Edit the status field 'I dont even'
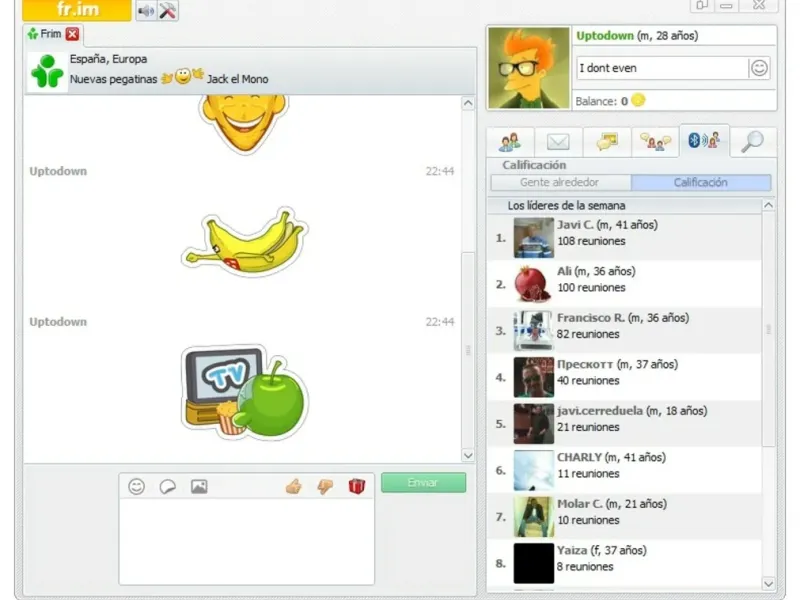This screenshot has width=800, height=600. tap(662, 68)
